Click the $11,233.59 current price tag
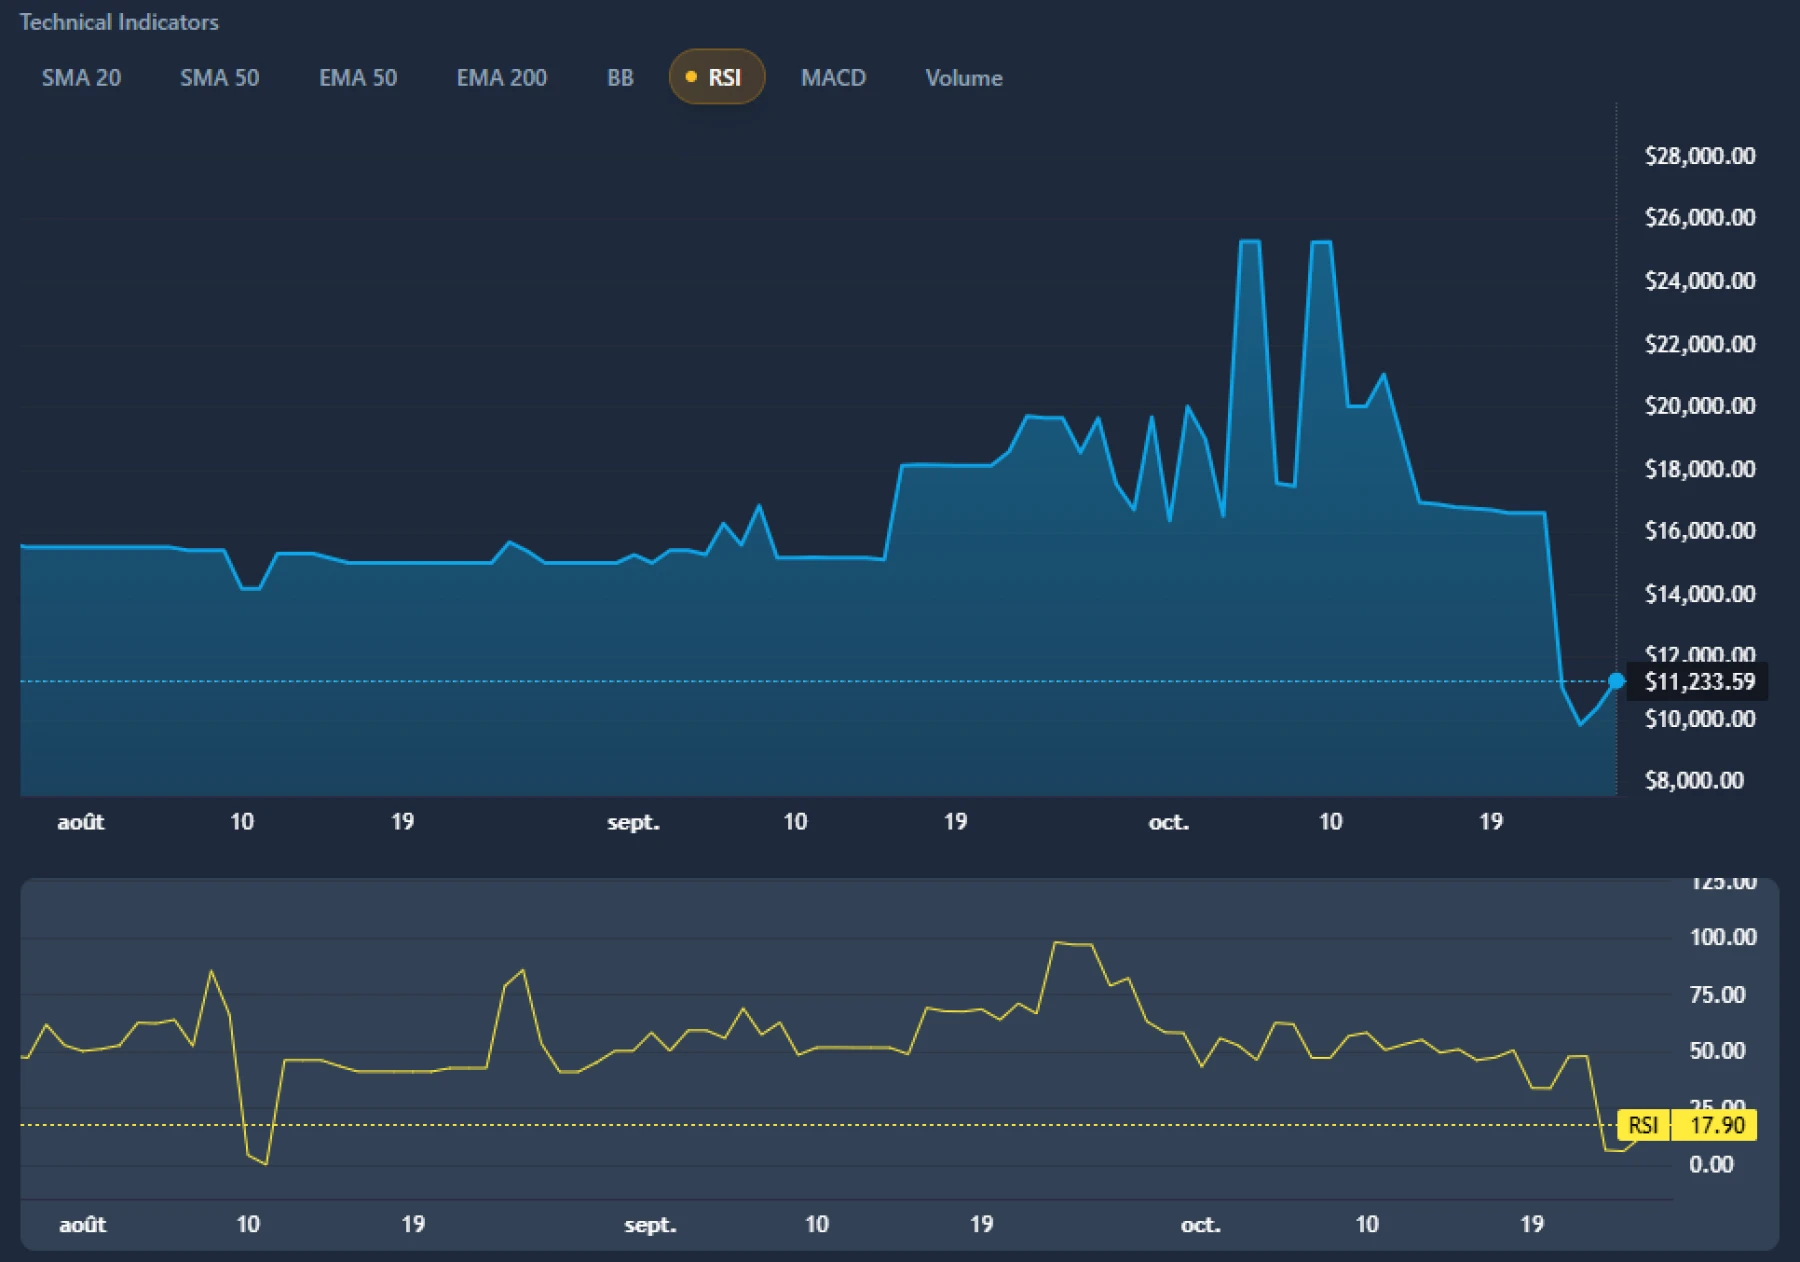 point(1699,682)
